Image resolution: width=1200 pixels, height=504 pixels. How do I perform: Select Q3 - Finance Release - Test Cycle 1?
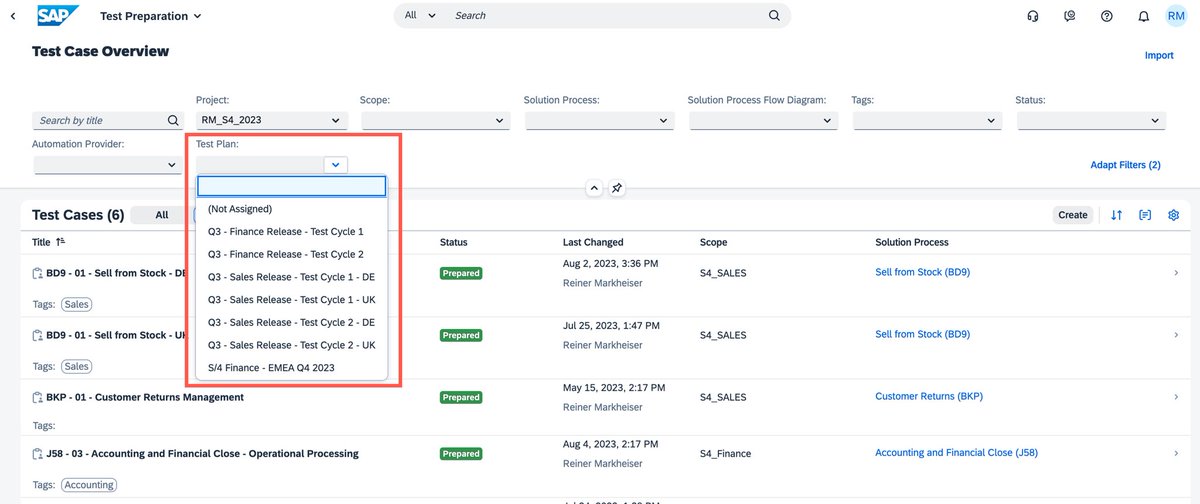[291, 231]
